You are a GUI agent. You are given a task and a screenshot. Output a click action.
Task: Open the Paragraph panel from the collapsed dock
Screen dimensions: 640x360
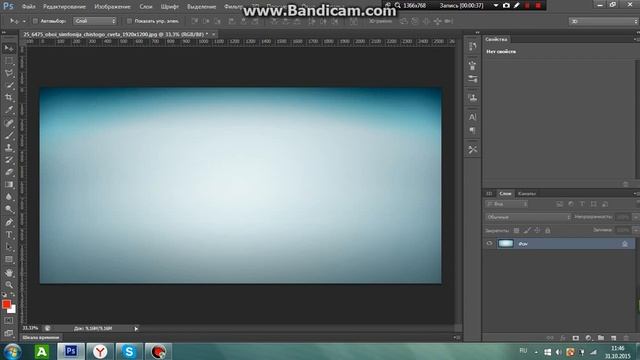(472, 131)
